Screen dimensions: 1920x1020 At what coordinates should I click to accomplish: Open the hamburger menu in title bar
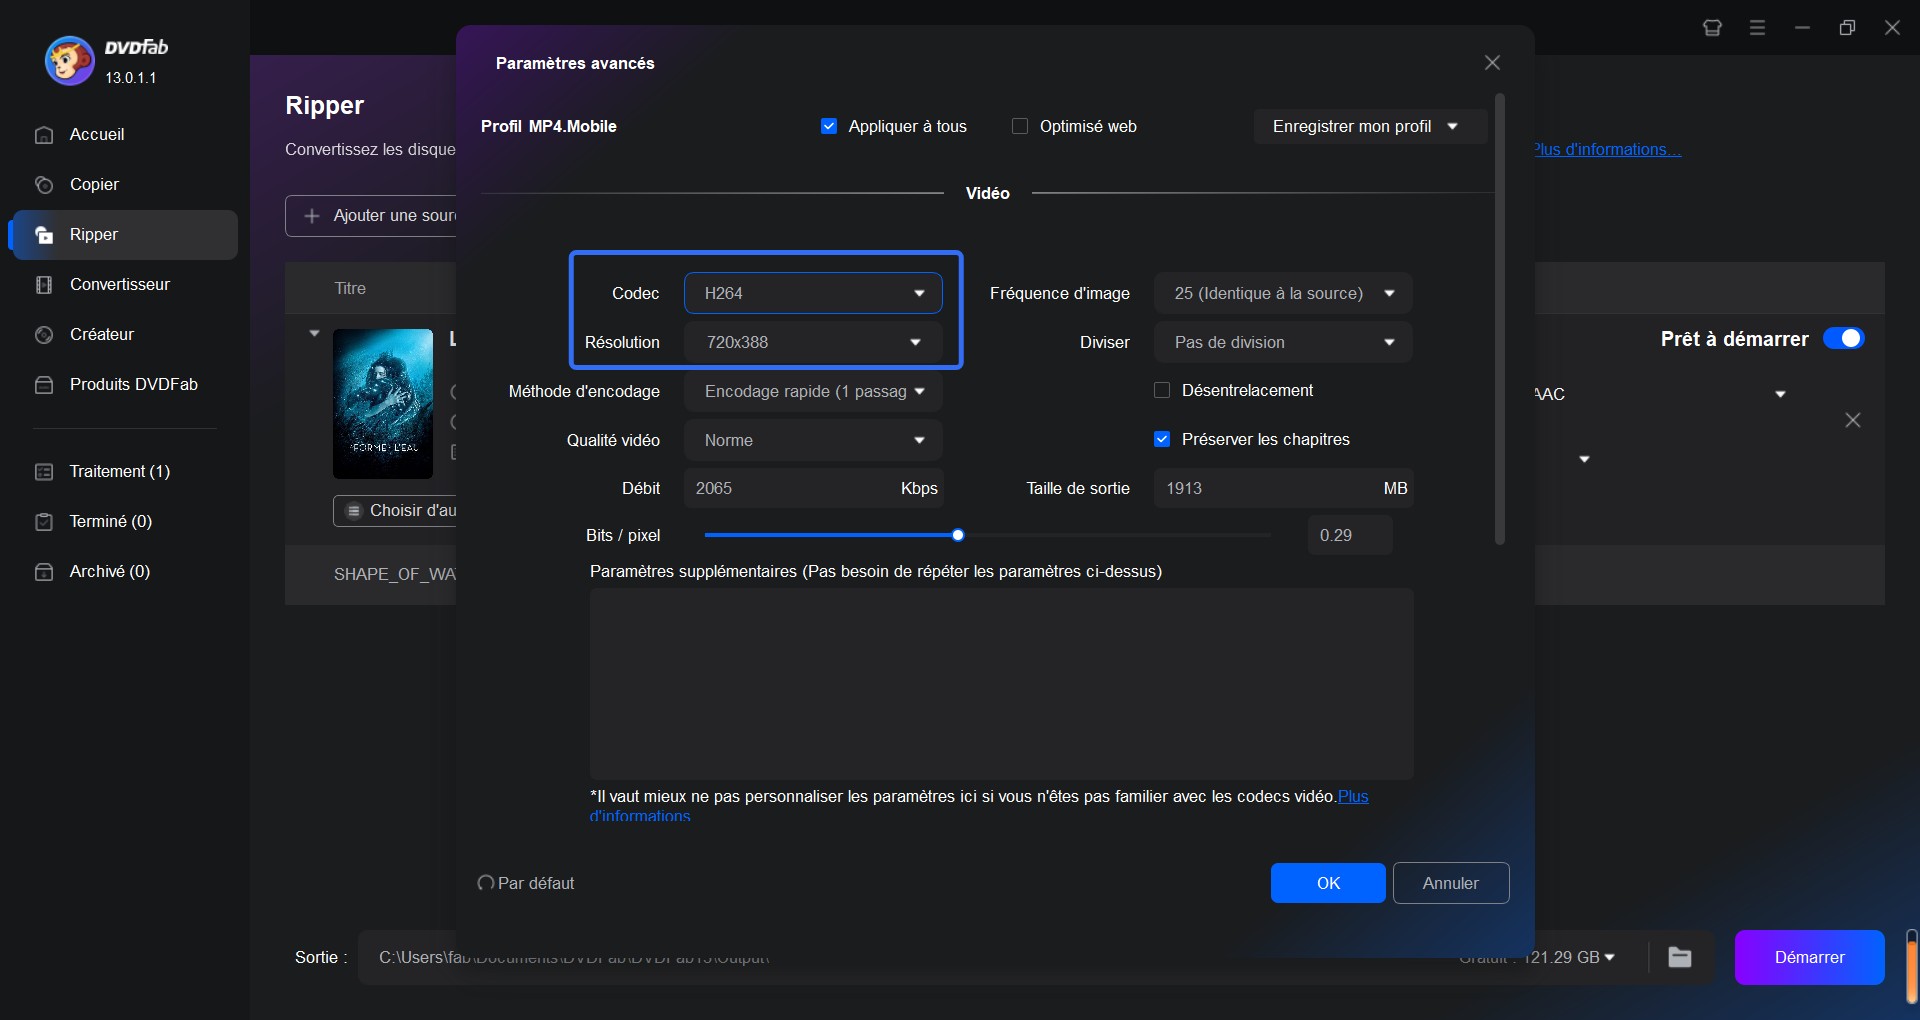(x=1757, y=28)
